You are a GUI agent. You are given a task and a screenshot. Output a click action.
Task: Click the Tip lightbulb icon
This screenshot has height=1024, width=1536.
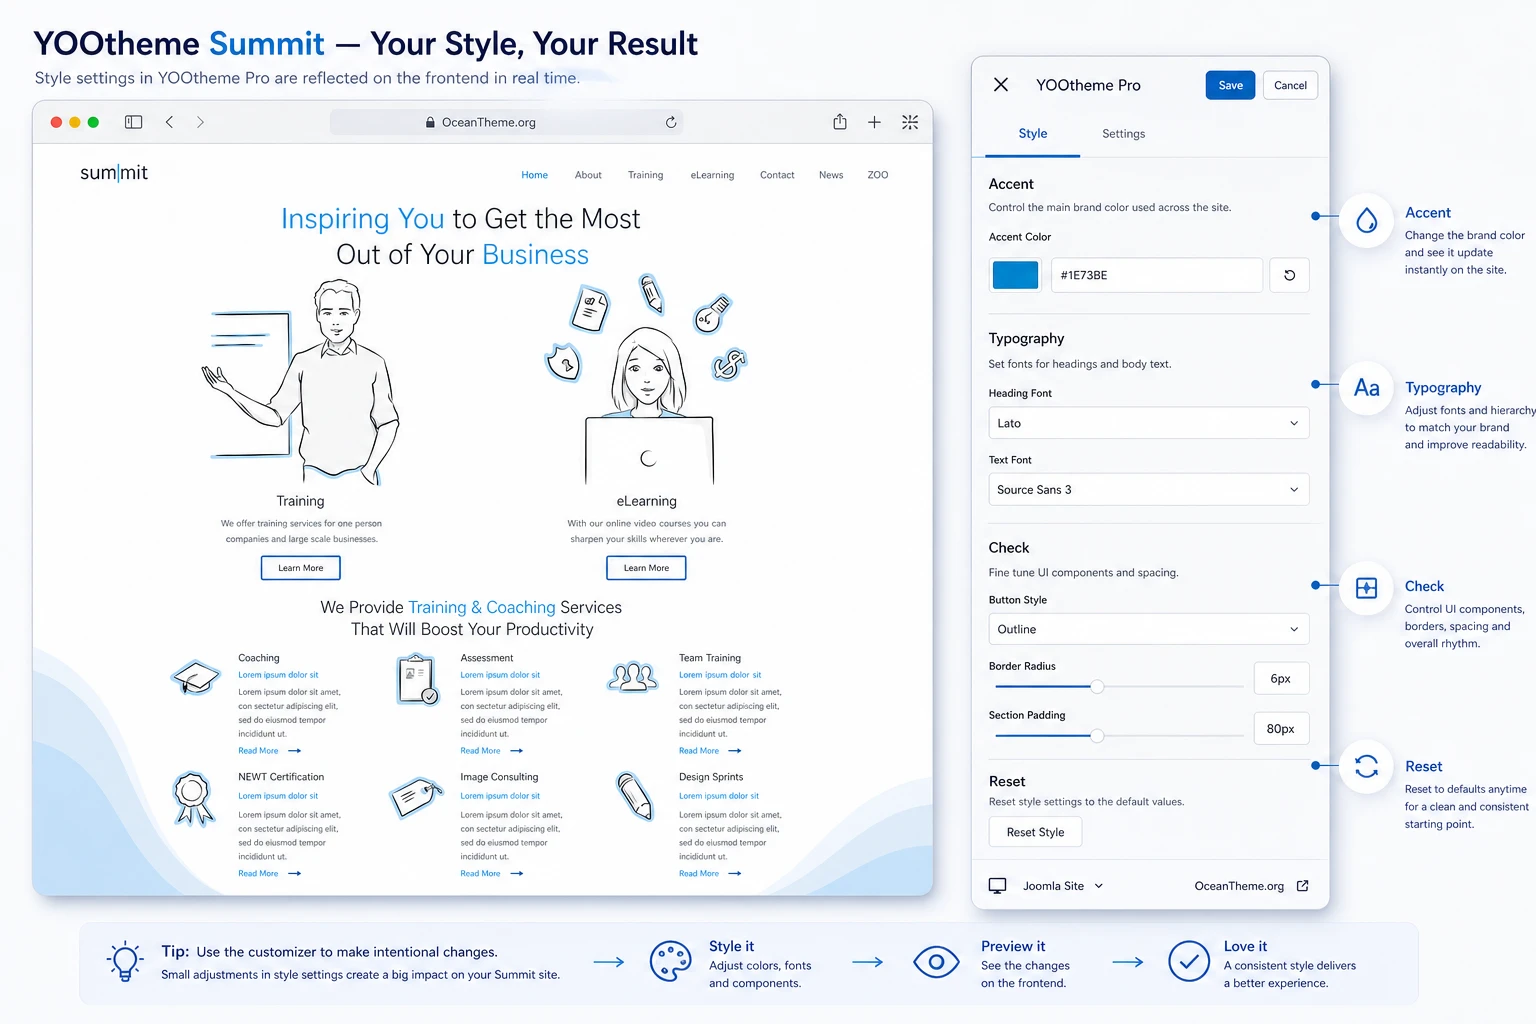point(125,962)
